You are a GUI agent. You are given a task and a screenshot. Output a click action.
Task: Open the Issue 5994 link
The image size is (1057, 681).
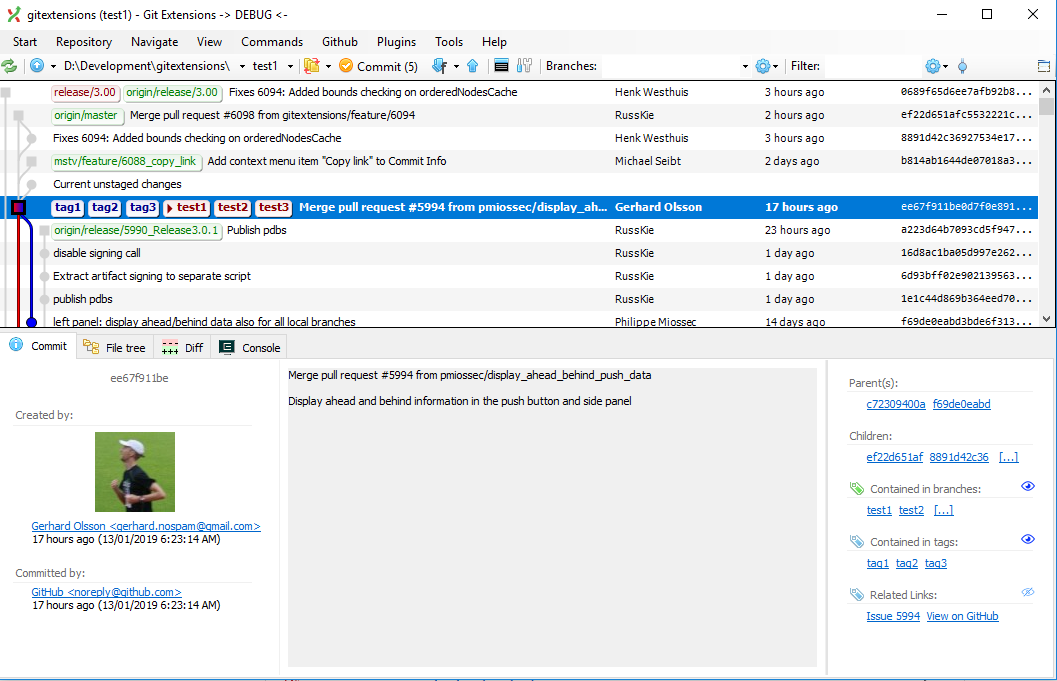tap(892, 616)
